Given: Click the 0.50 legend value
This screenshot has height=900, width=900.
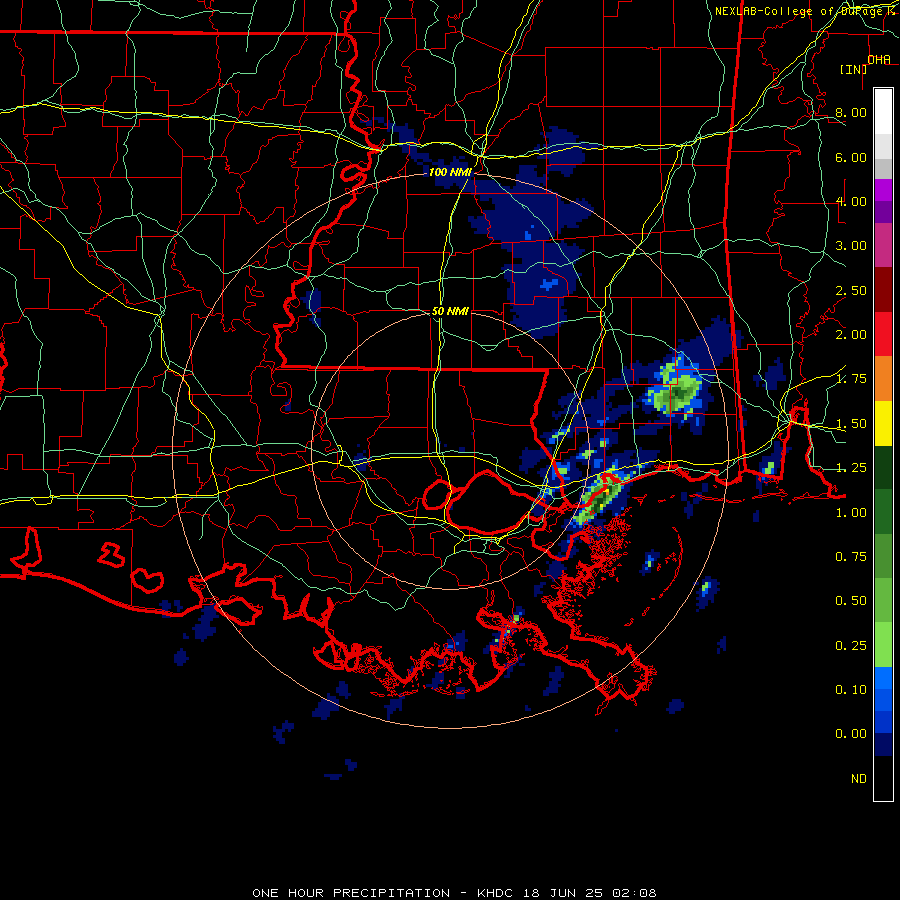Looking at the screenshot, I should [851, 601].
